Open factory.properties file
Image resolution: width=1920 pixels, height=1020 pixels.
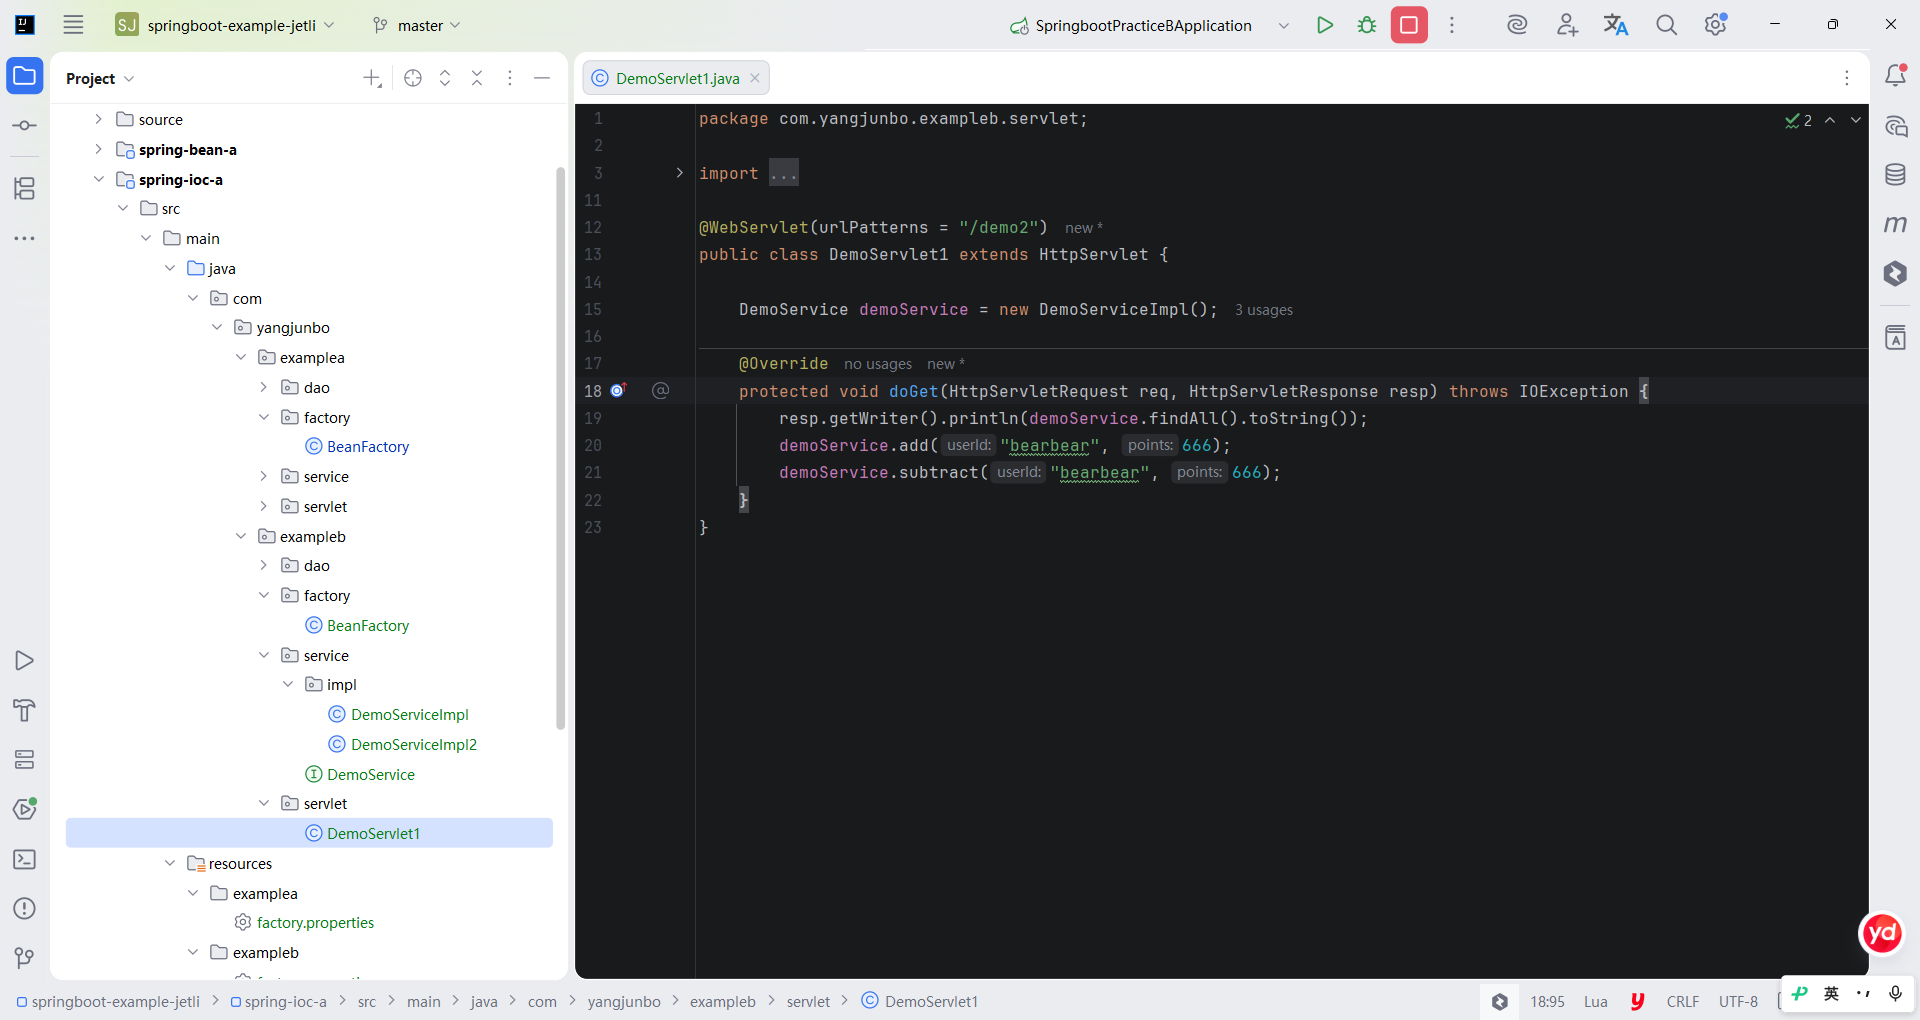[x=315, y=922]
